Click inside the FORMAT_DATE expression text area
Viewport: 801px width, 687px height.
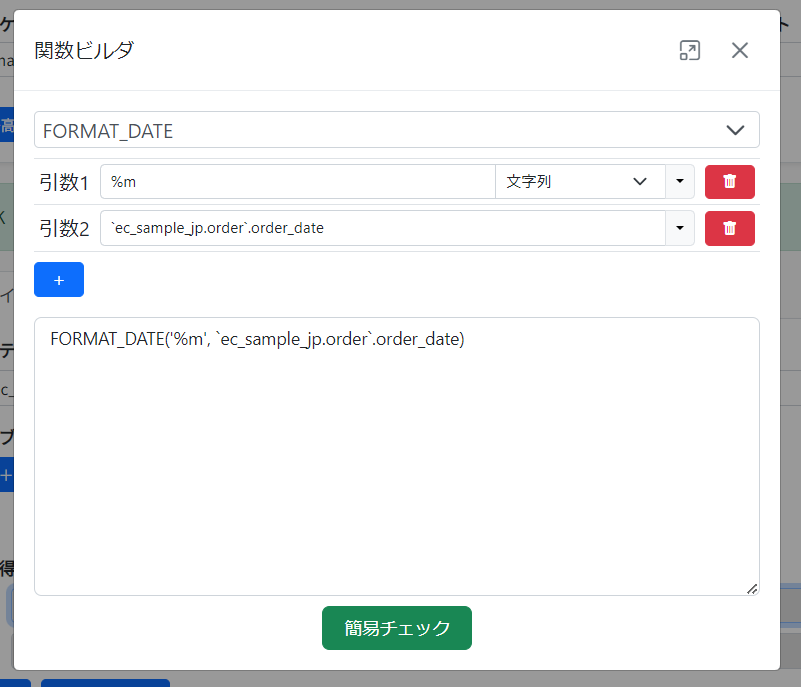tap(257, 340)
